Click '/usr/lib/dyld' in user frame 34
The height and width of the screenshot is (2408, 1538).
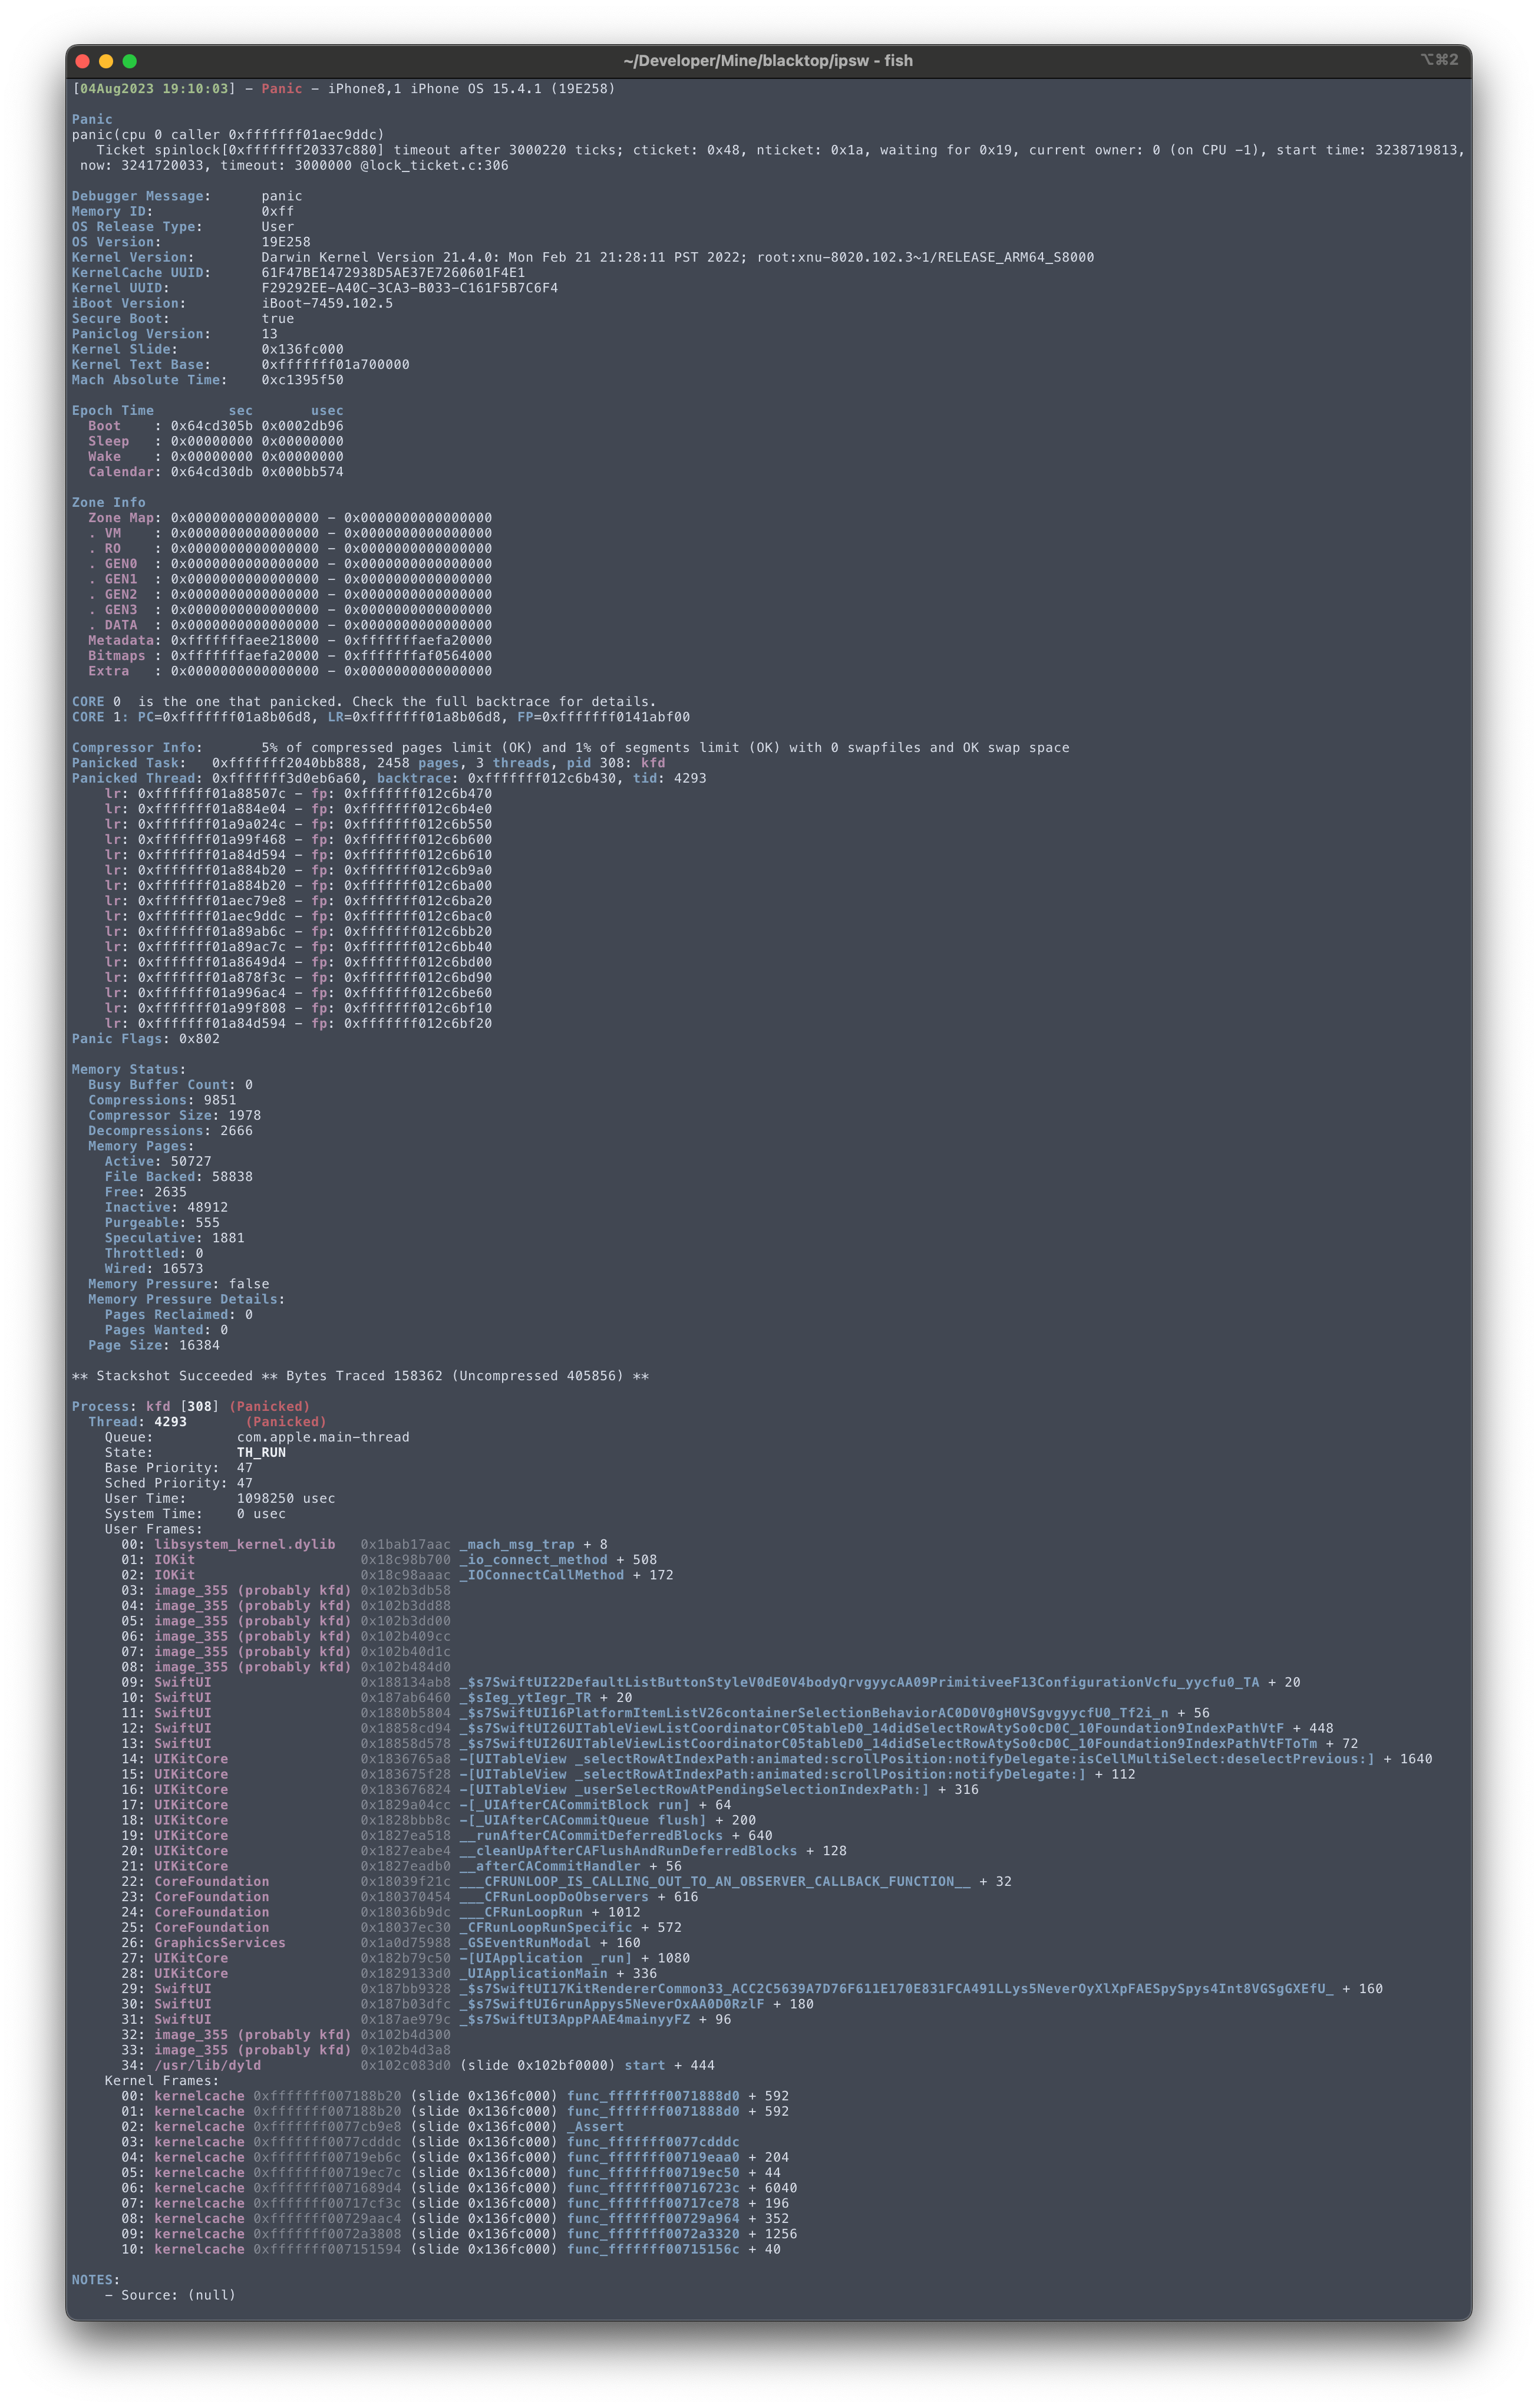[208, 2066]
